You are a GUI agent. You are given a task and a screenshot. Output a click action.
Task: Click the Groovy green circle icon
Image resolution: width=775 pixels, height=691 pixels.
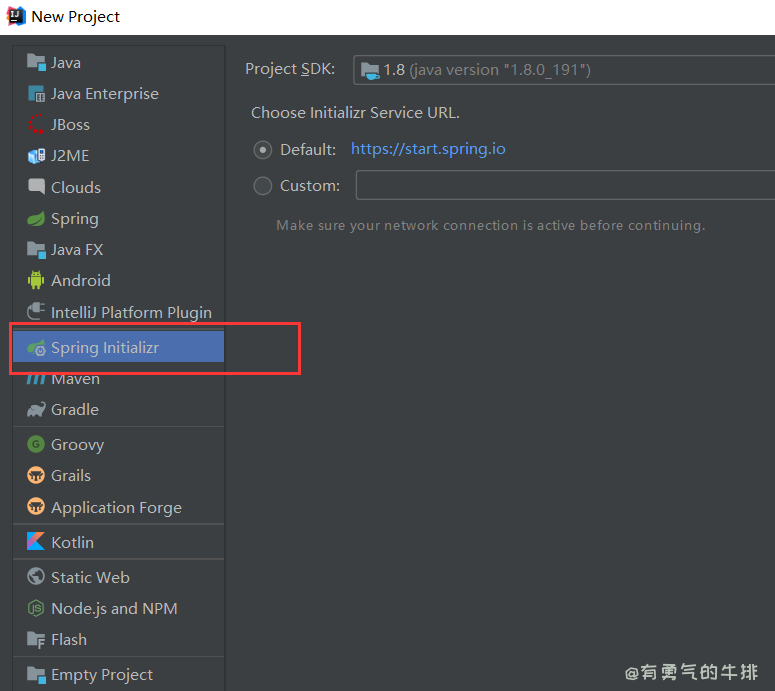[36, 445]
